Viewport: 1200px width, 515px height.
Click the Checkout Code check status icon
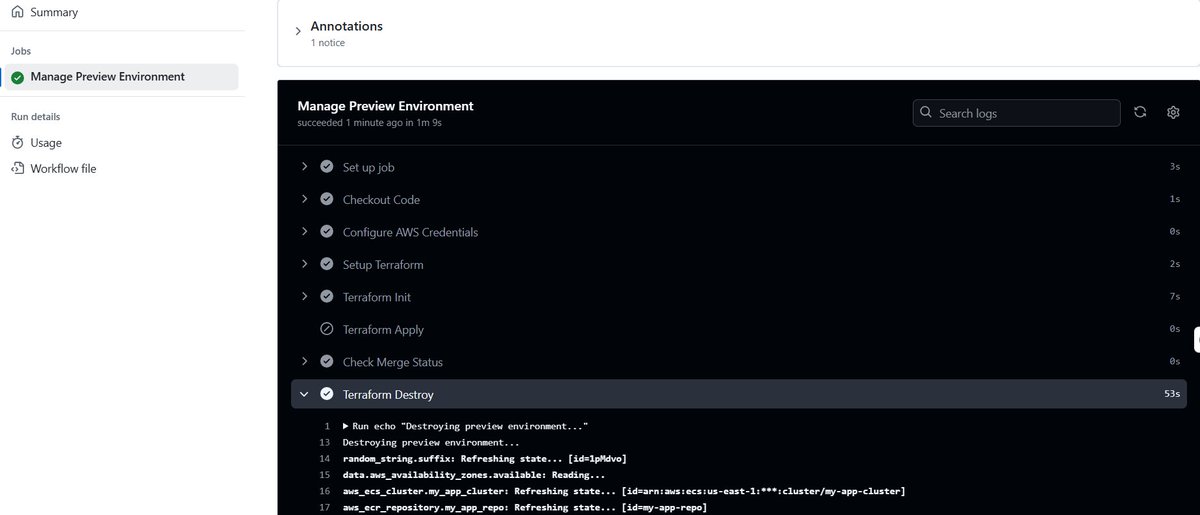click(326, 200)
